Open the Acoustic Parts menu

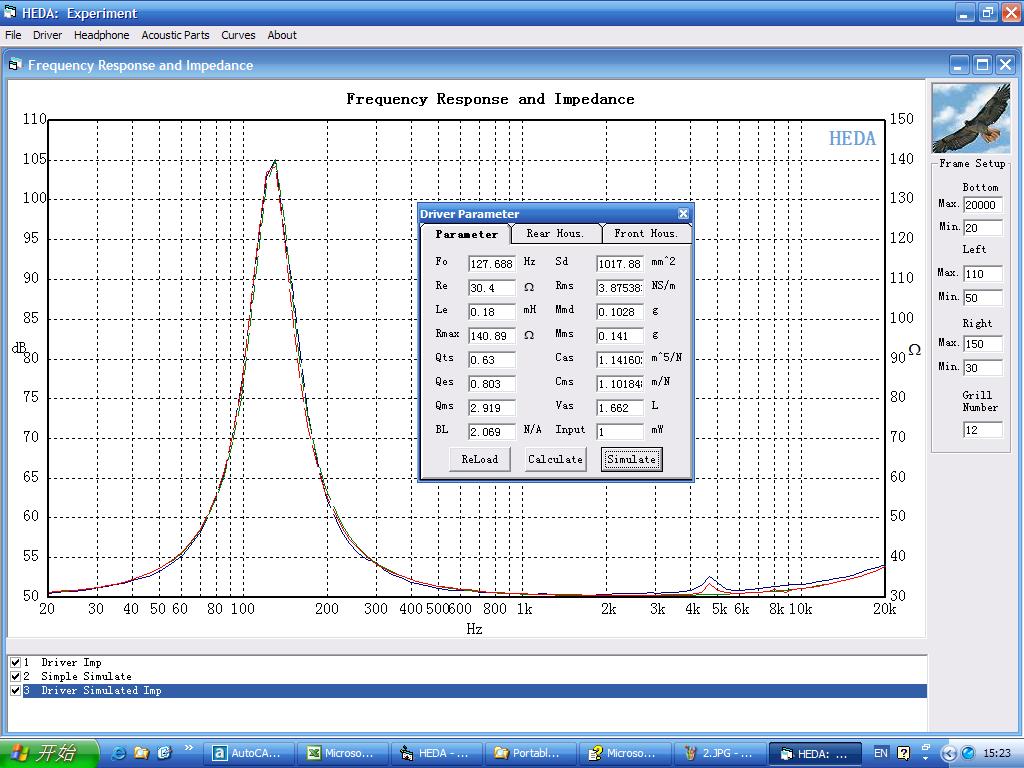point(175,35)
